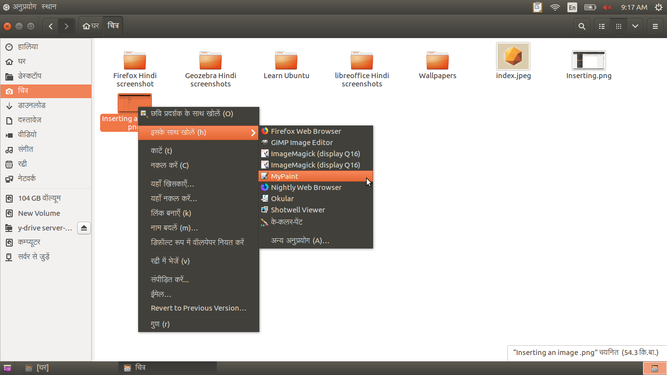Open the view options dropdown arrow

(x=635, y=26)
